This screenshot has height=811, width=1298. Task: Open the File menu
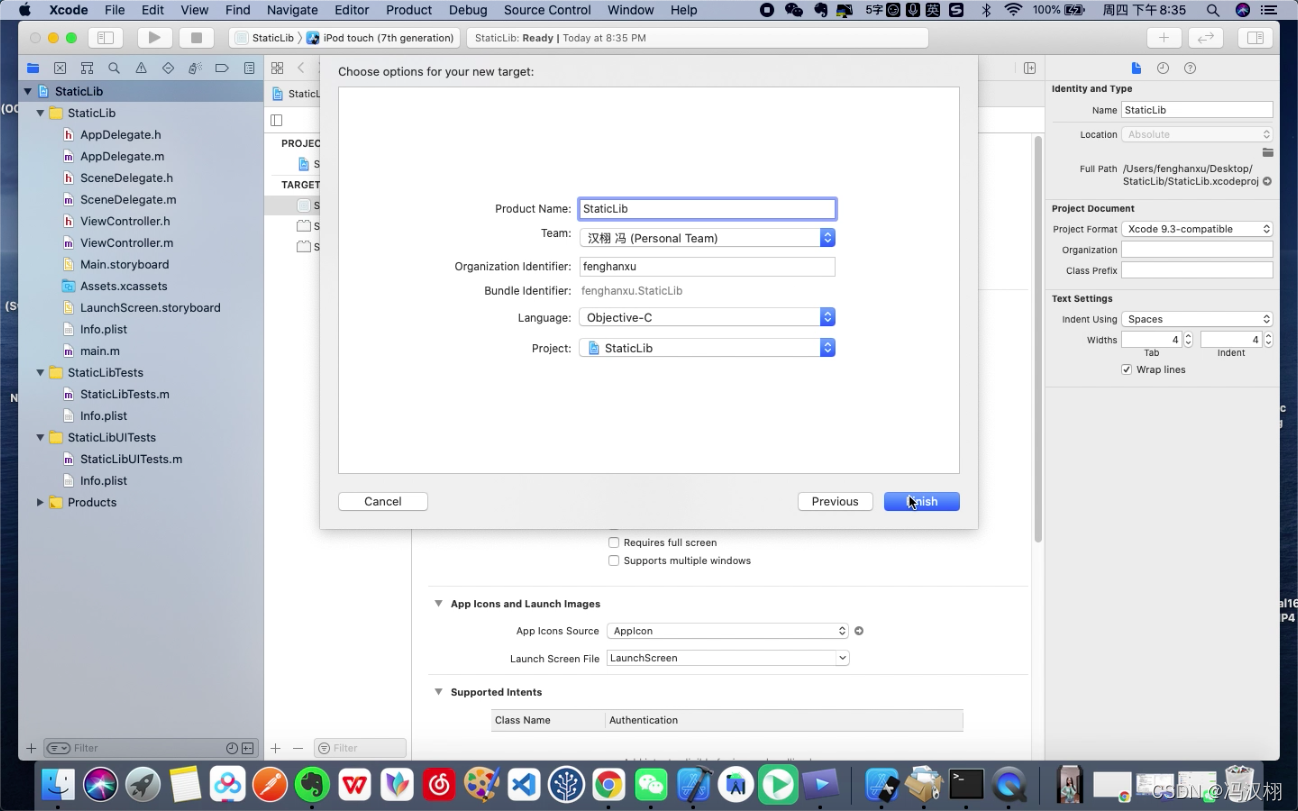(115, 10)
